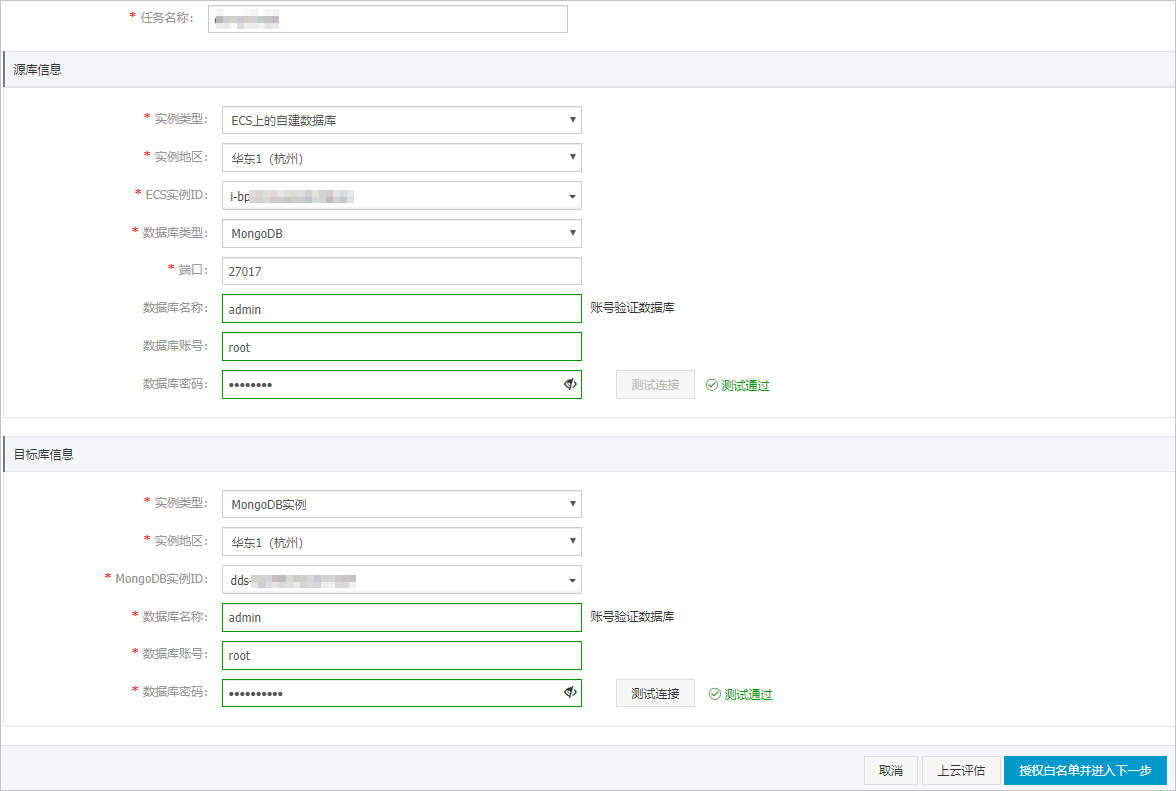The image size is (1176, 791).
Task: Click the 任务名称 input field
Action: (388, 19)
